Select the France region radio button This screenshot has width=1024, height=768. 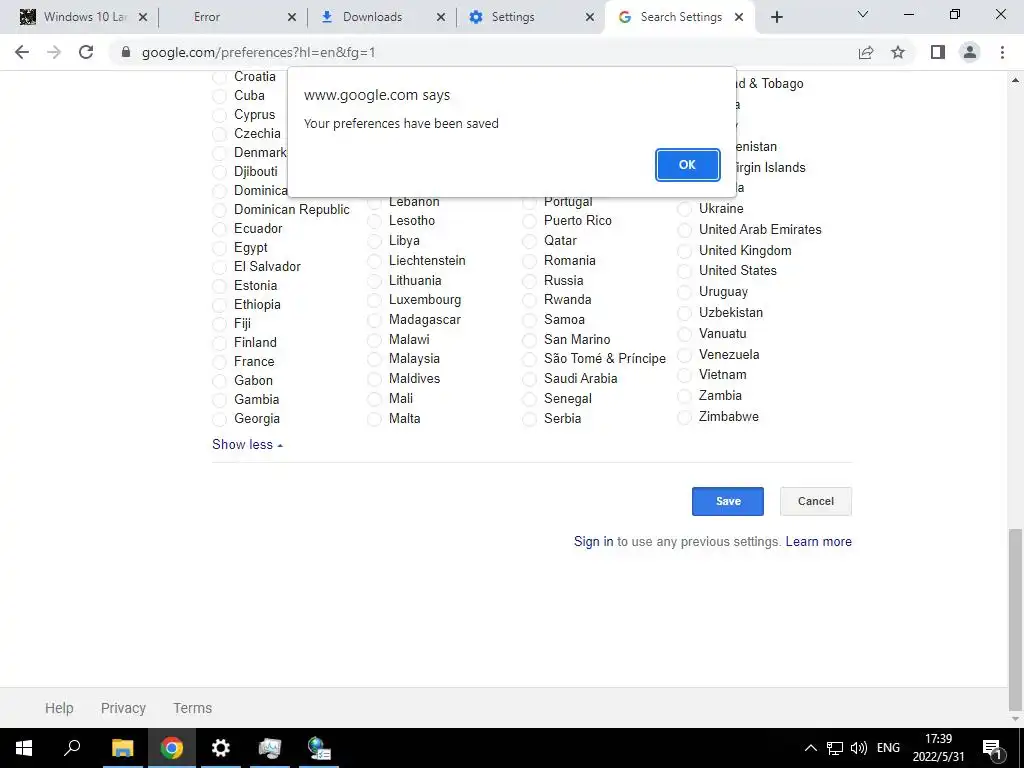219,362
